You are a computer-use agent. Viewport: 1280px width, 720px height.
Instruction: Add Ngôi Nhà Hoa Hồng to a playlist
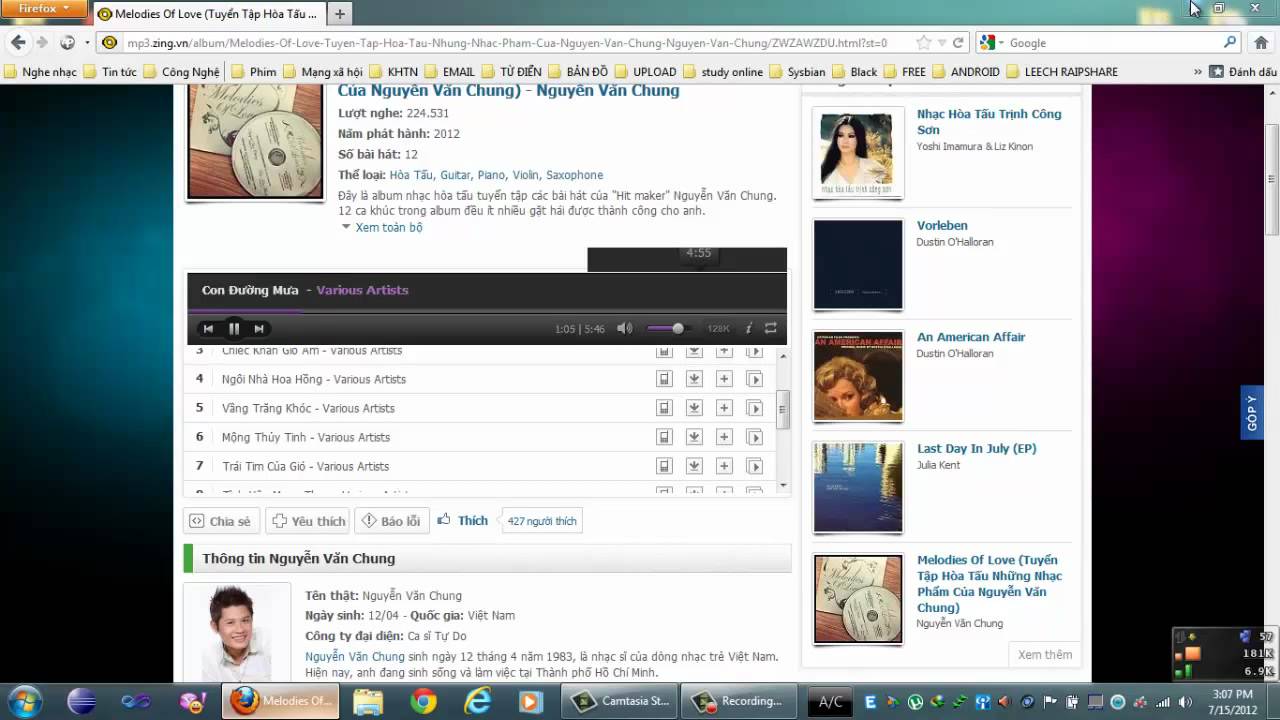pyautogui.click(x=724, y=379)
